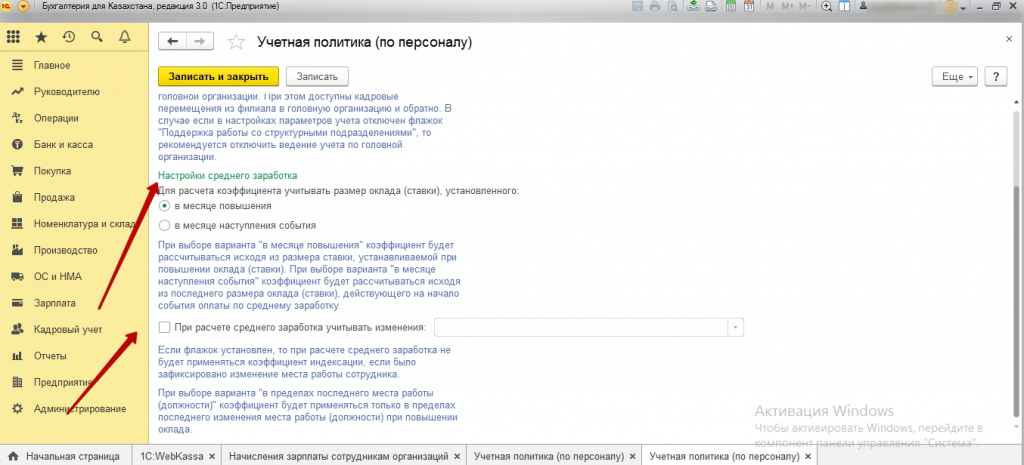Click the M memory button in title bar
Image resolution: width=1024 pixels, height=465 pixels.
(x=770, y=6)
